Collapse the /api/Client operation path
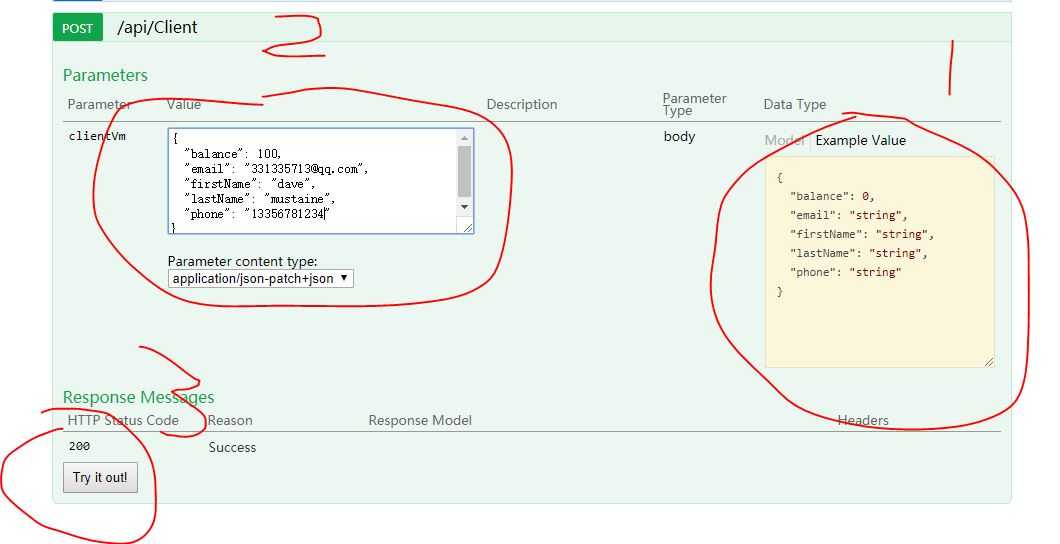The image size is (1060, 544). click(158, 27)
